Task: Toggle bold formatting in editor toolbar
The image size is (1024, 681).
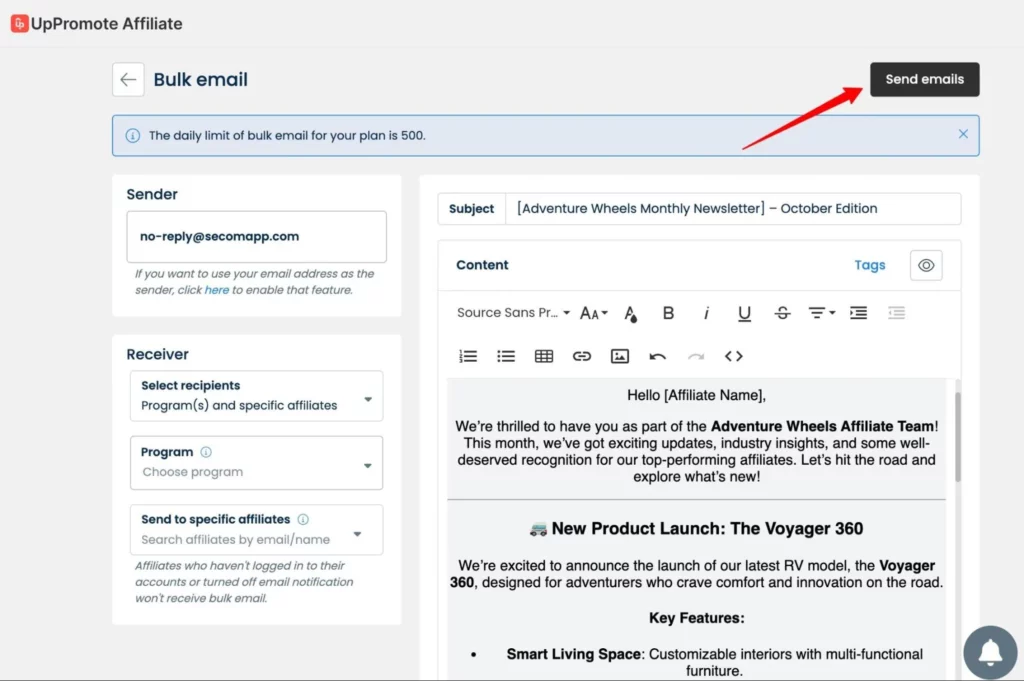Action: coord(668,313)
